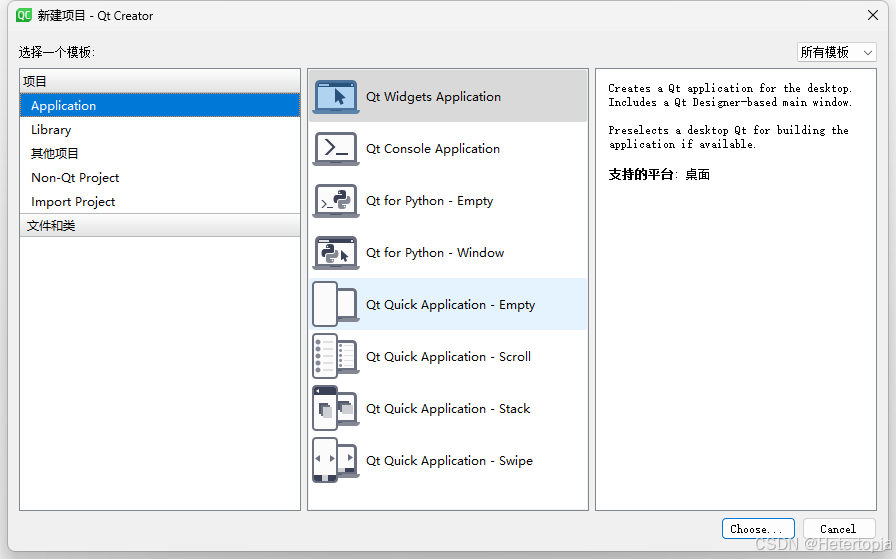Click the Qt Quick Application Swipe icon
Image resolution: width=896 pixels, height=559 pixels.
336,460
